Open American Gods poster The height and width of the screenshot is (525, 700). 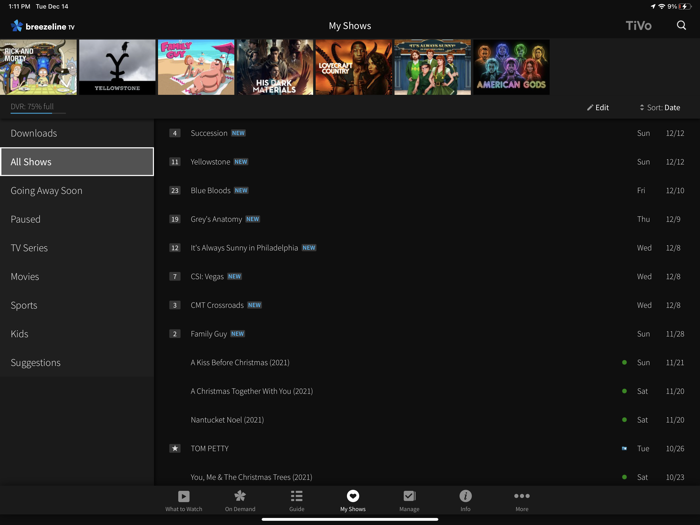(x=512, y=67)
